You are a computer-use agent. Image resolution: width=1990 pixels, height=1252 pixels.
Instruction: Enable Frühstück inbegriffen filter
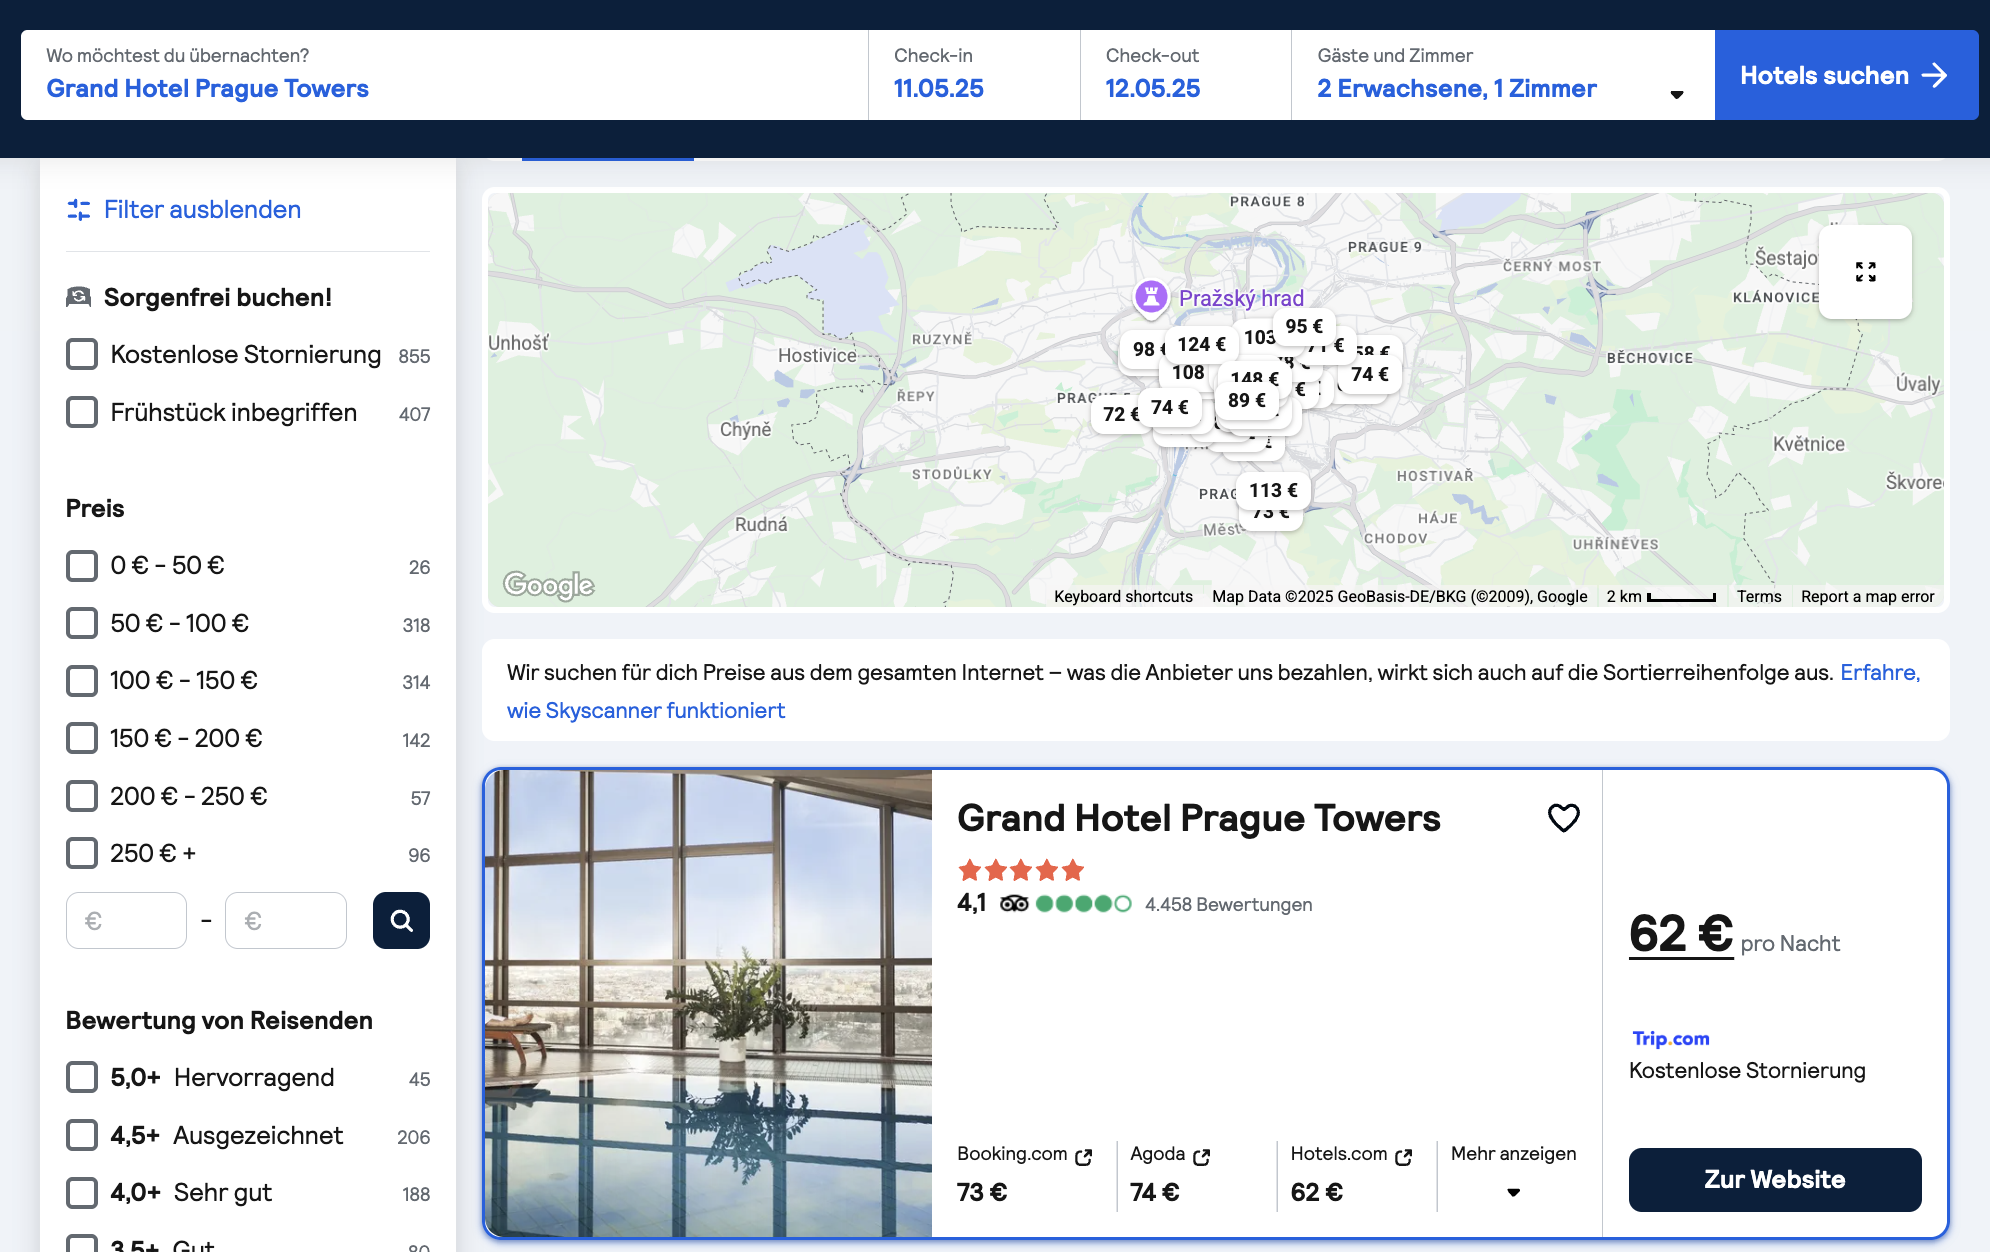82,412
